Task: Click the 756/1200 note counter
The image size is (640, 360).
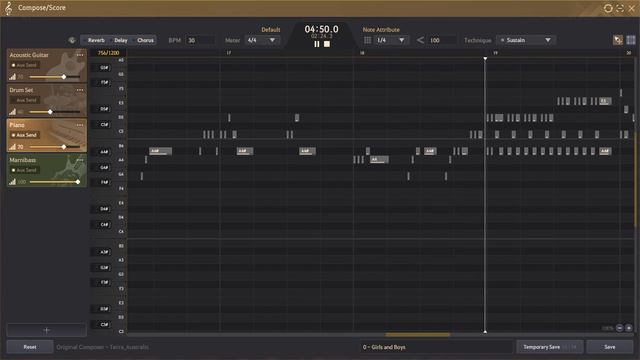Action: coord(108,53)
